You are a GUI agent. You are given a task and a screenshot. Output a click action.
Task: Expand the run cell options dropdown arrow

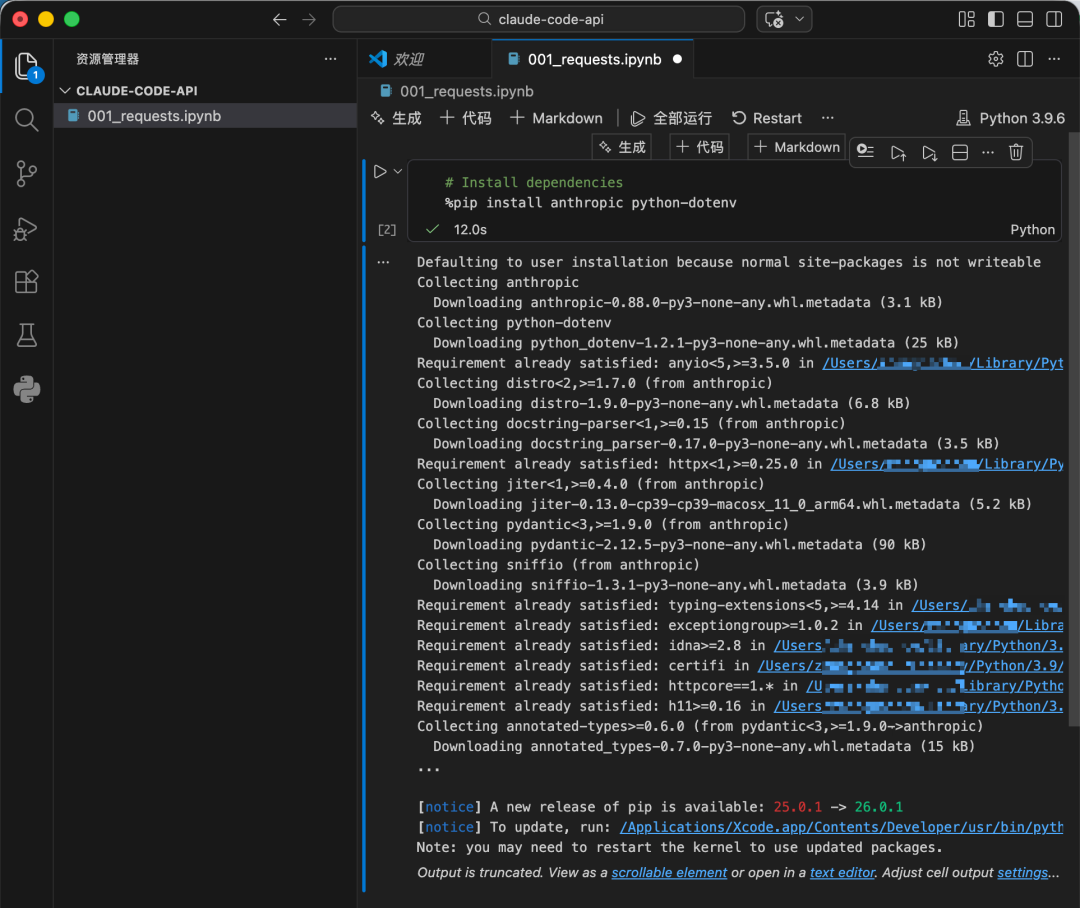(x=397, y=172)
